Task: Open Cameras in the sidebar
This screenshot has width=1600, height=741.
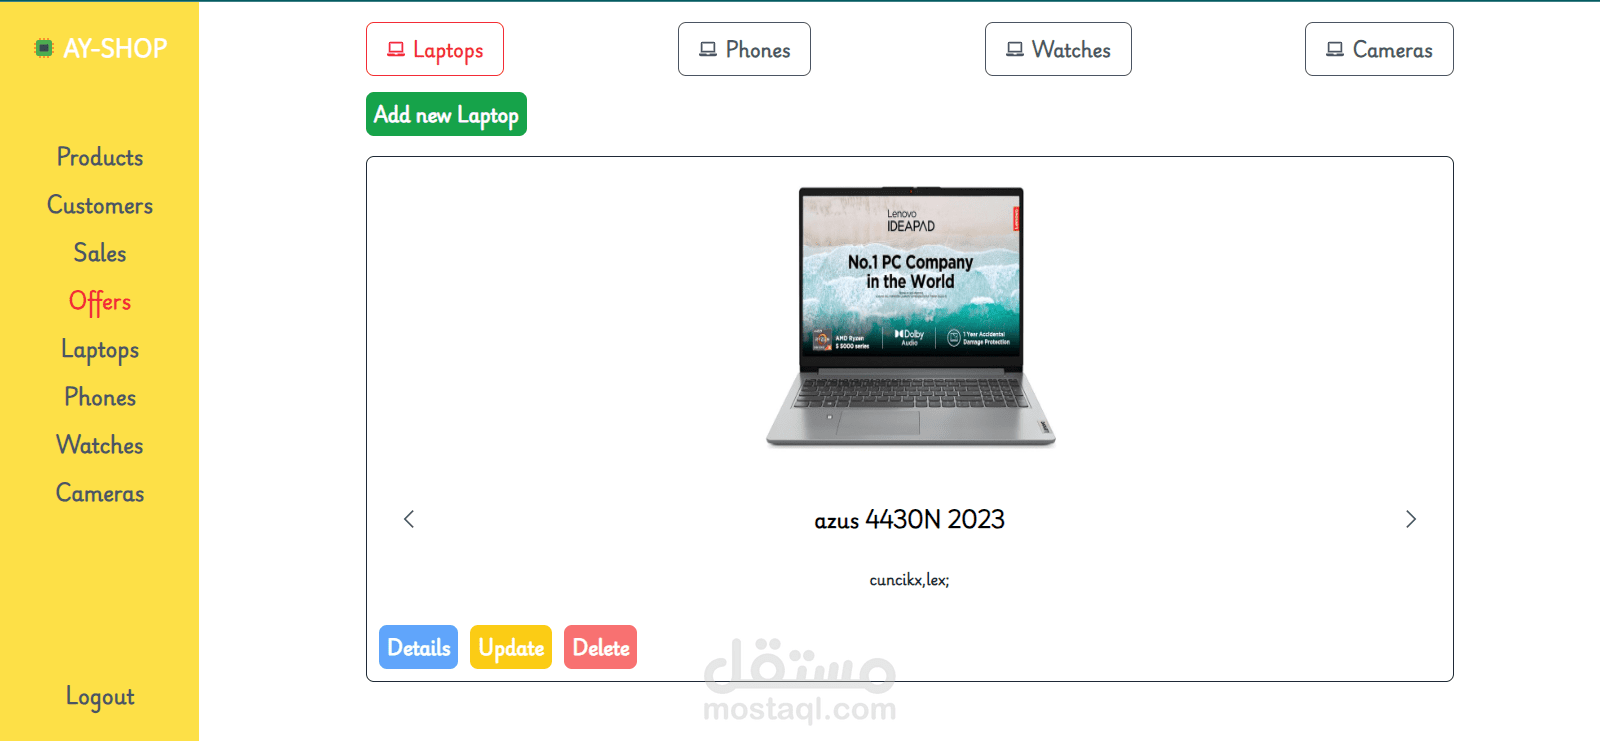Action: [x=100, y=493]
